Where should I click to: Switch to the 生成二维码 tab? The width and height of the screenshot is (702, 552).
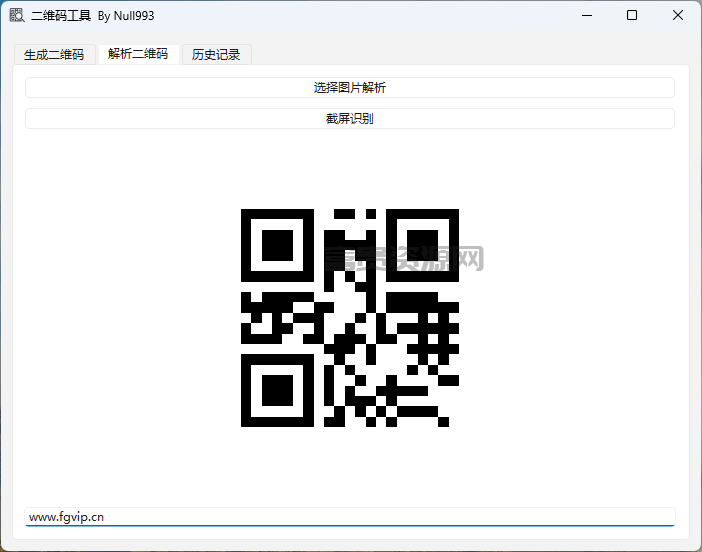point(54,55)
